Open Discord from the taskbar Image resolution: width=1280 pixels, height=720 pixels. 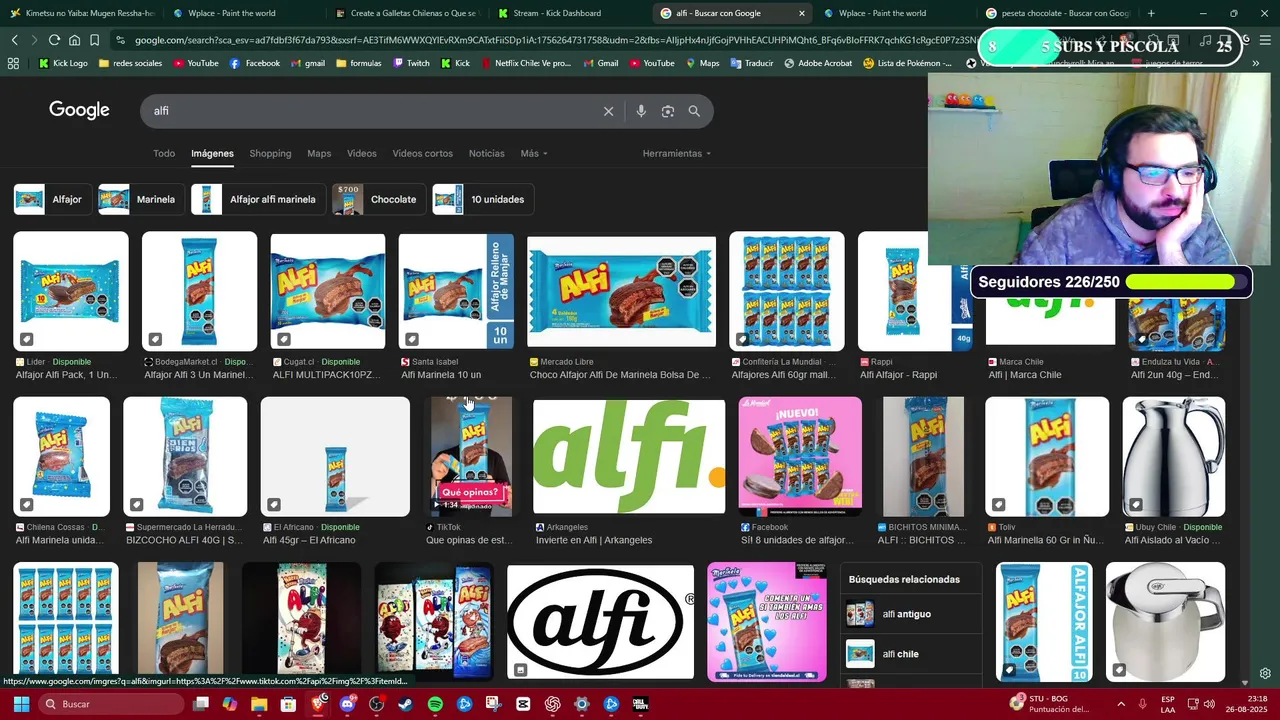point(347,704)
